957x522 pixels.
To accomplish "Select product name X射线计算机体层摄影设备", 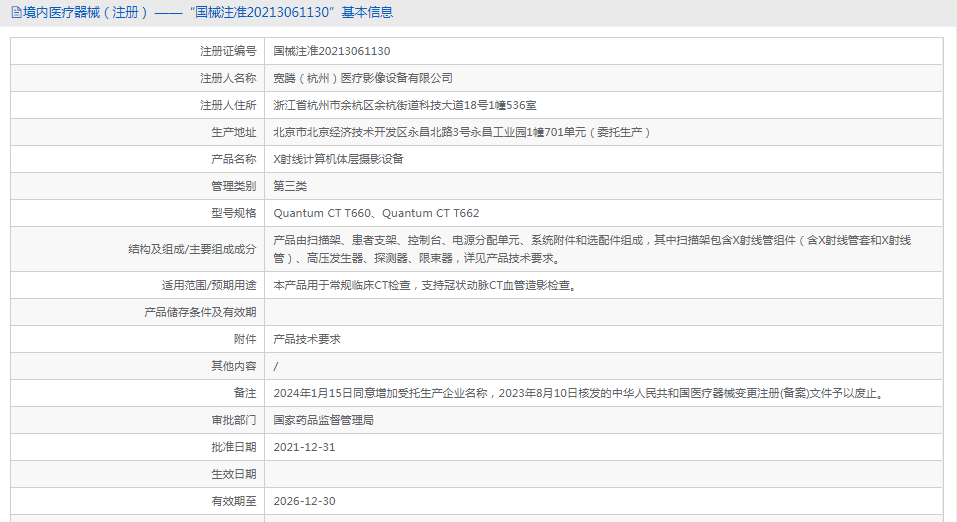I will (x=338, y=159).
